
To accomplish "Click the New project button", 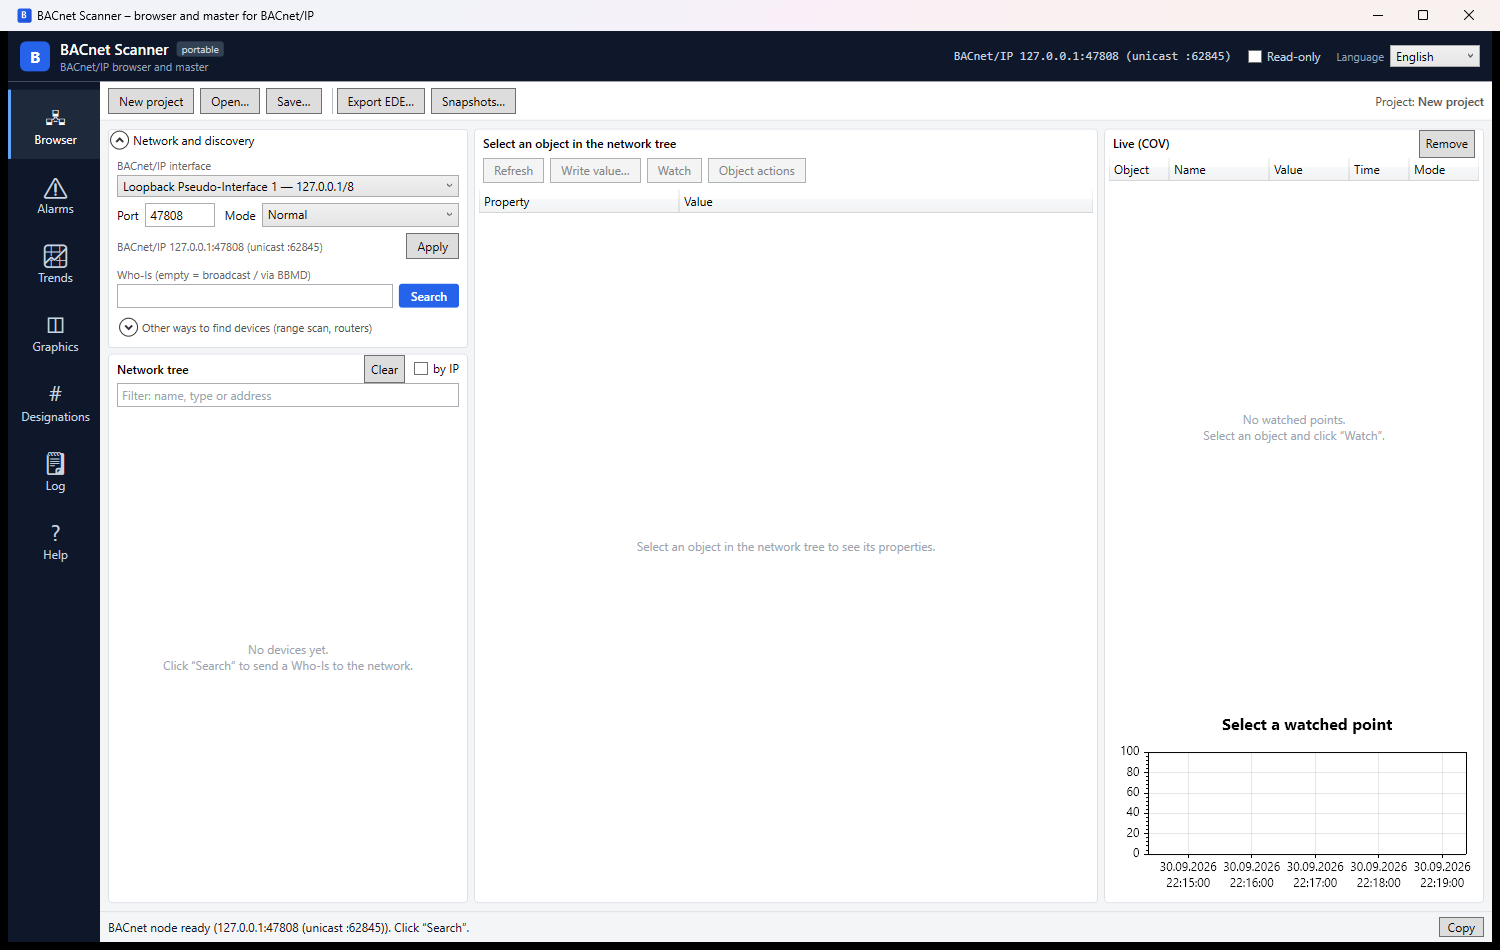I will click(x=151, y=102).
